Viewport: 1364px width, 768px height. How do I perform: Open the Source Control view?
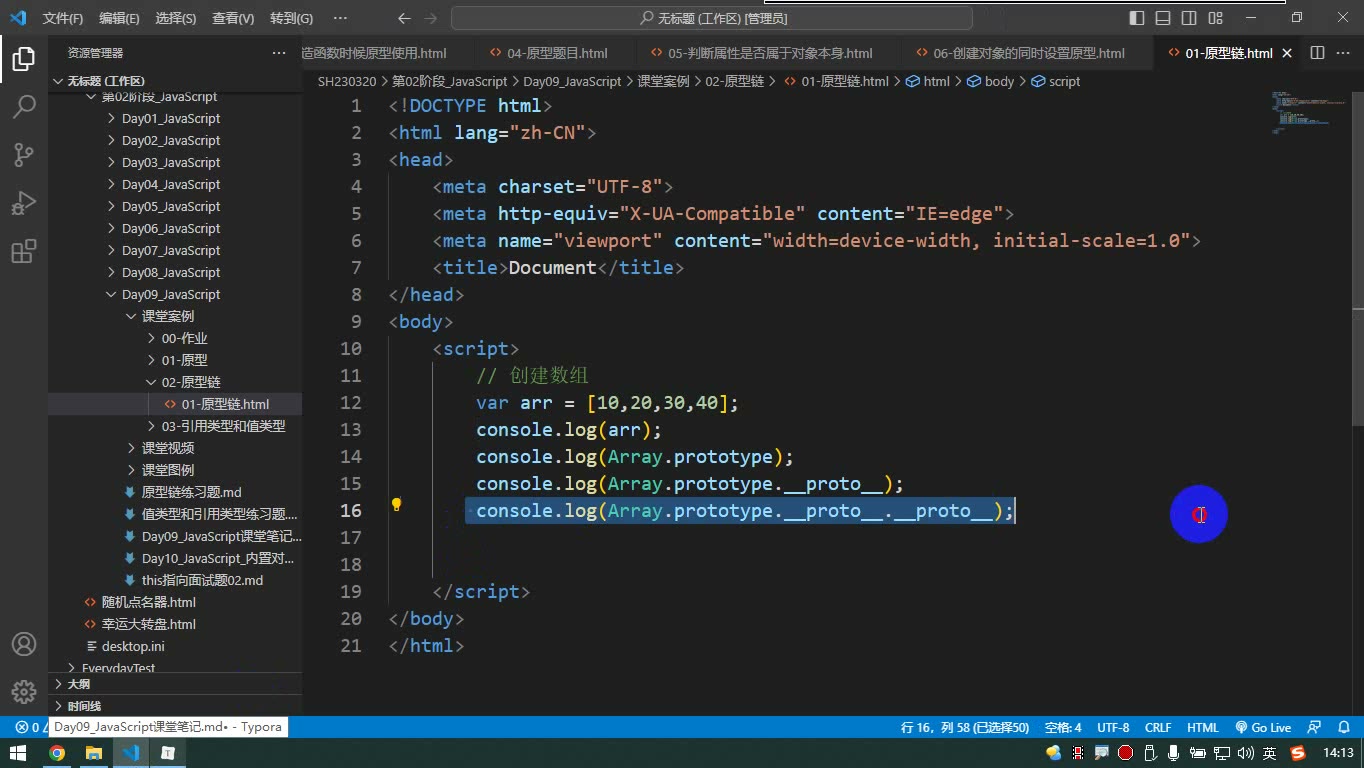coord(23,154)
